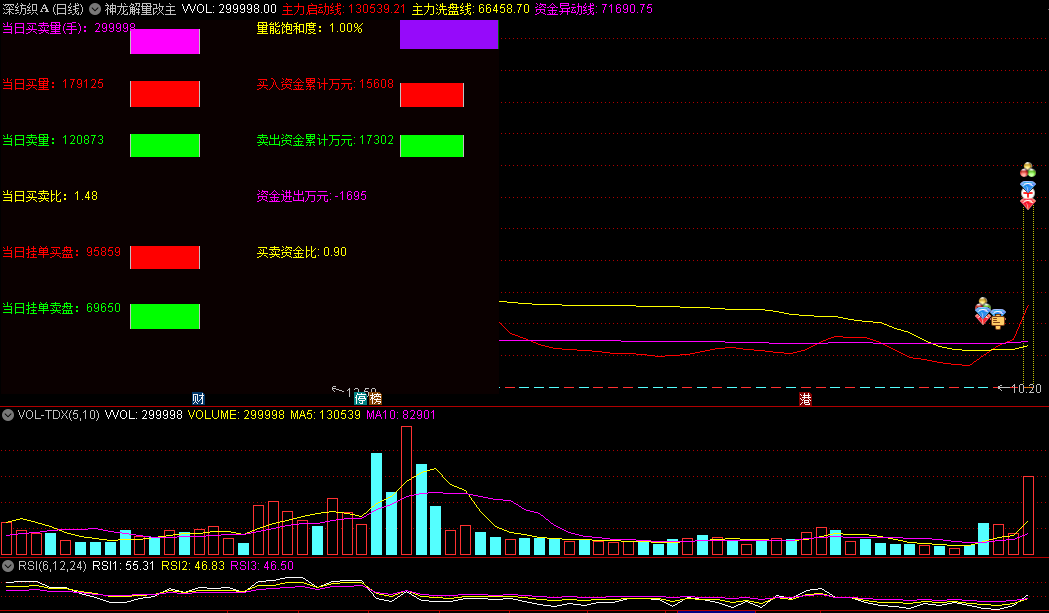Click the 当日卖量: 120873 text
This screenshot has height=613, width=1049.
pyautogui.click(x=53, y=140)
